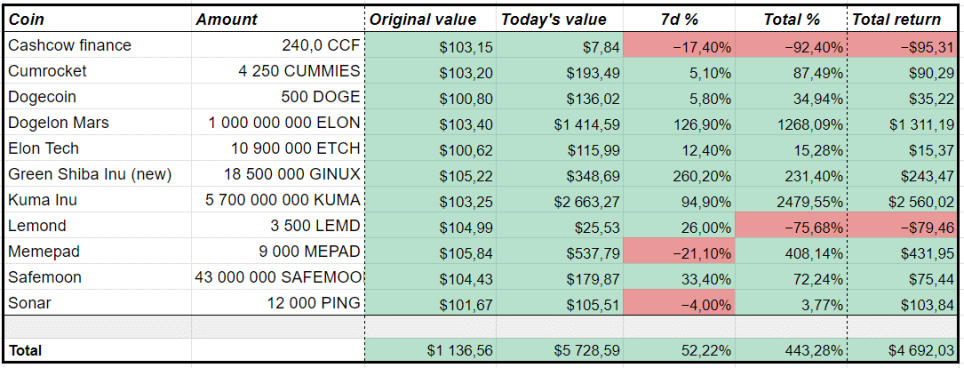Screen dimensions: 964x368
Task: Click Lemond total return -$79,46
Action: (x=903, y=226)
